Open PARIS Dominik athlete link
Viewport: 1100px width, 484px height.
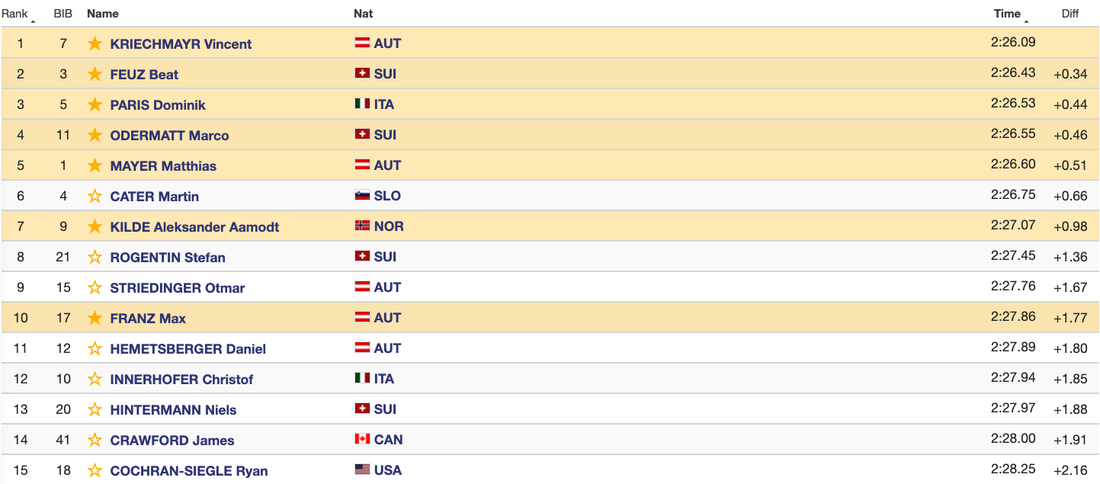coord(157,105)
